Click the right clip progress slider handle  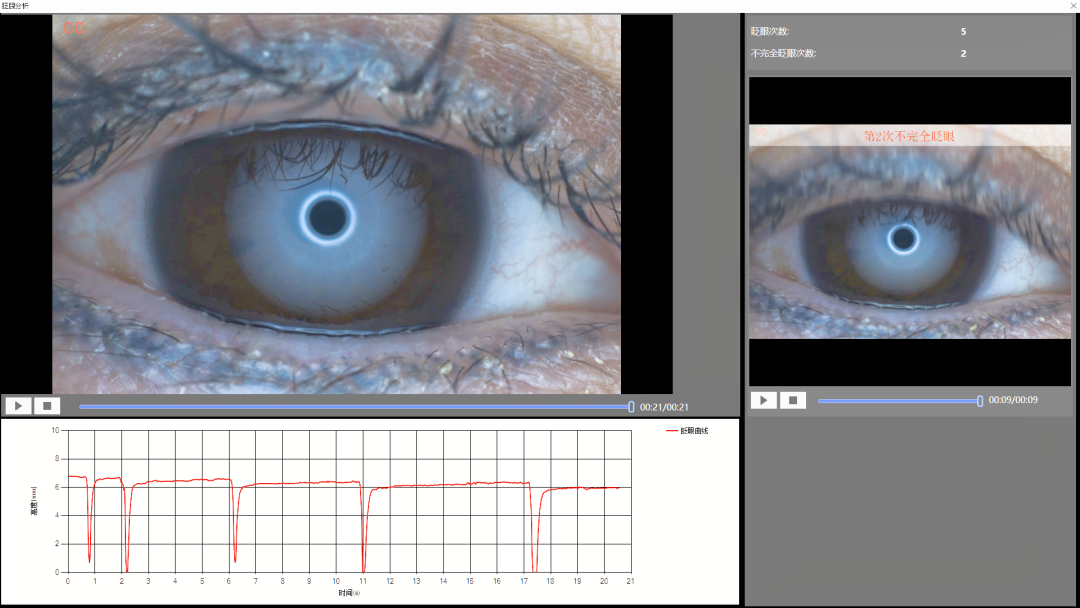tap(979, 401)
